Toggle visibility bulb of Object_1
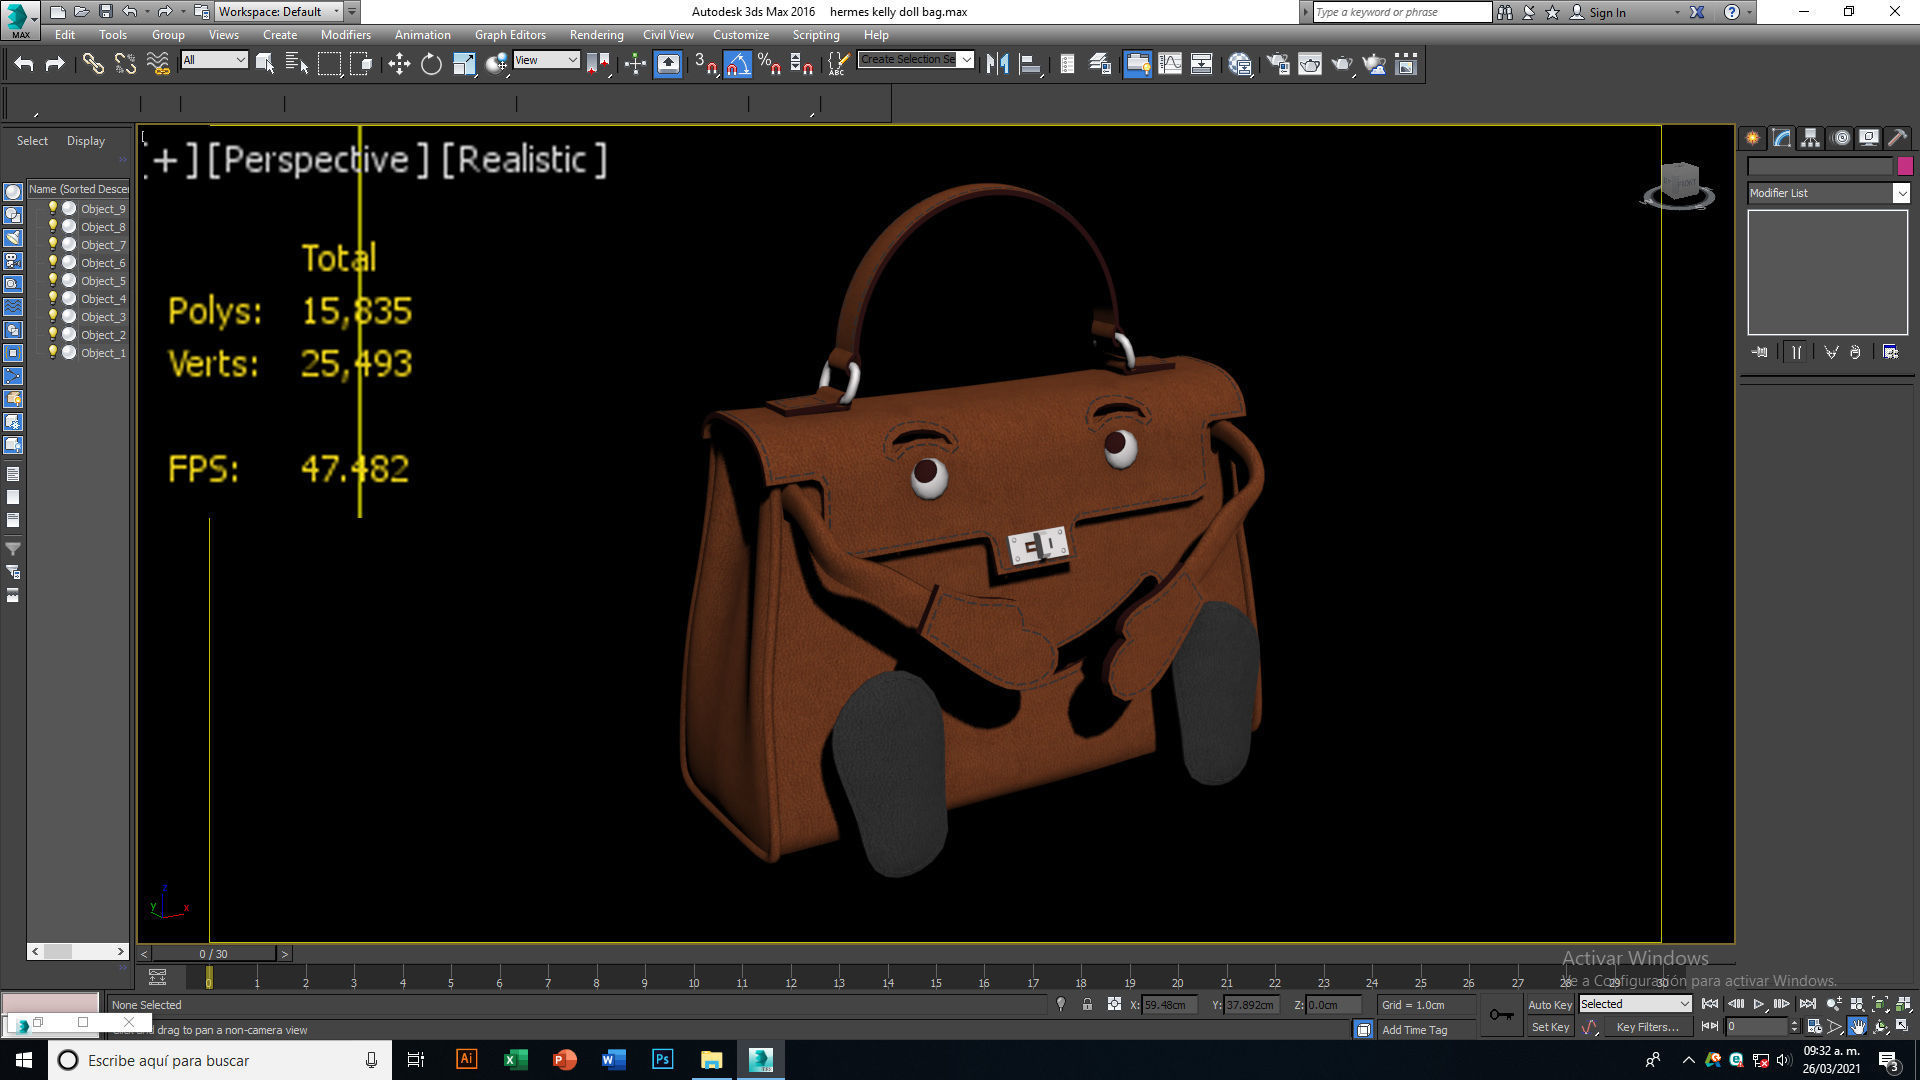The width and height of the screenshot is (1920, 1080). click(53, 352)
